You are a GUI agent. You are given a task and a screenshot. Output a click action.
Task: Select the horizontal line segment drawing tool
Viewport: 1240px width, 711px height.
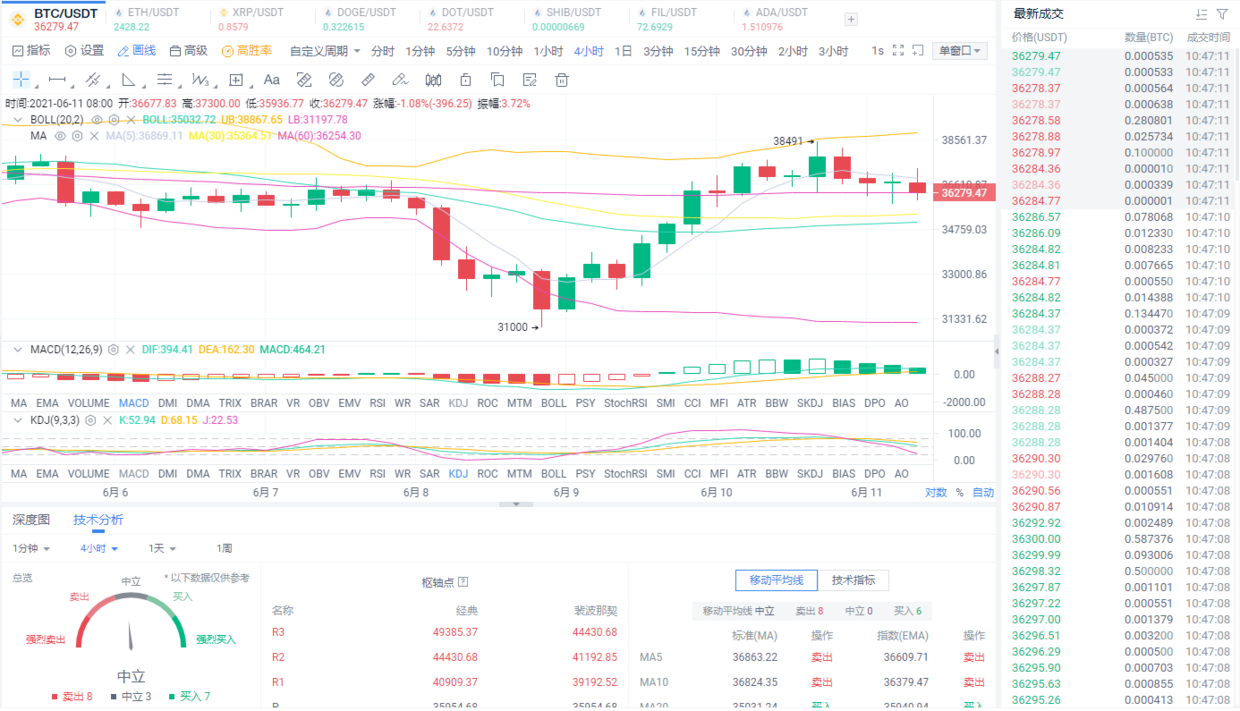[x=57, y=80]
